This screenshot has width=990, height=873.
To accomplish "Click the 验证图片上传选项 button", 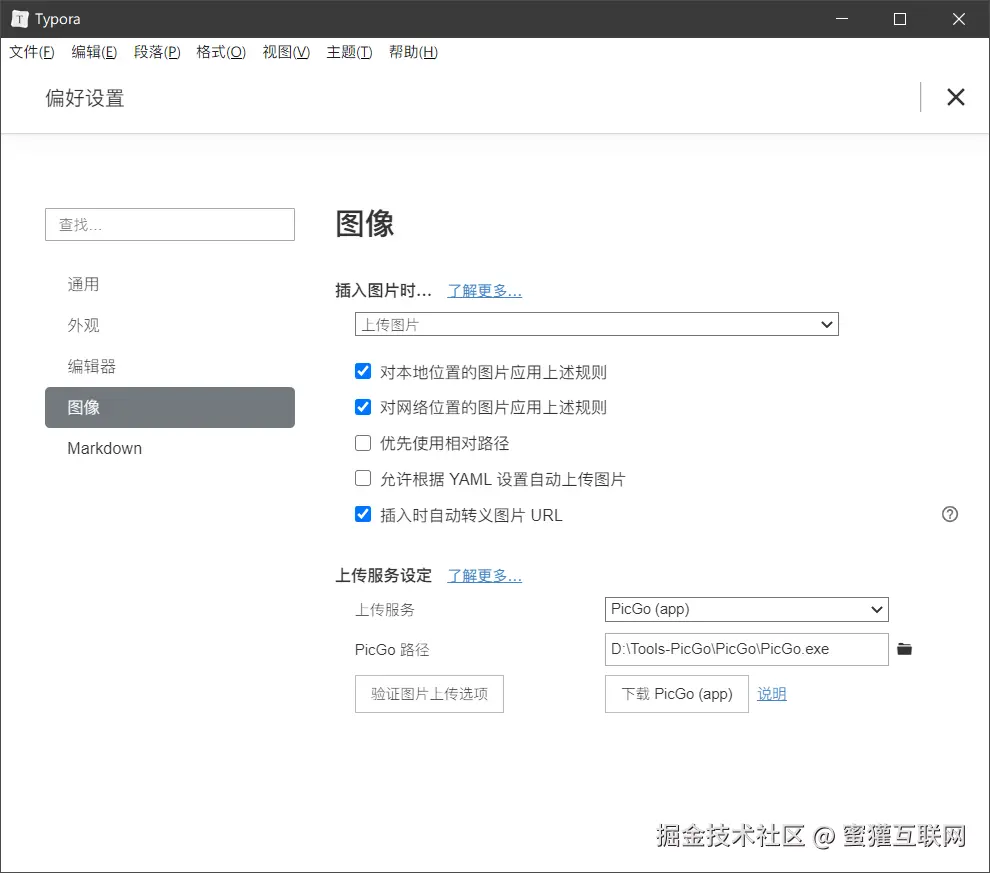I will (x=429, y=694).
